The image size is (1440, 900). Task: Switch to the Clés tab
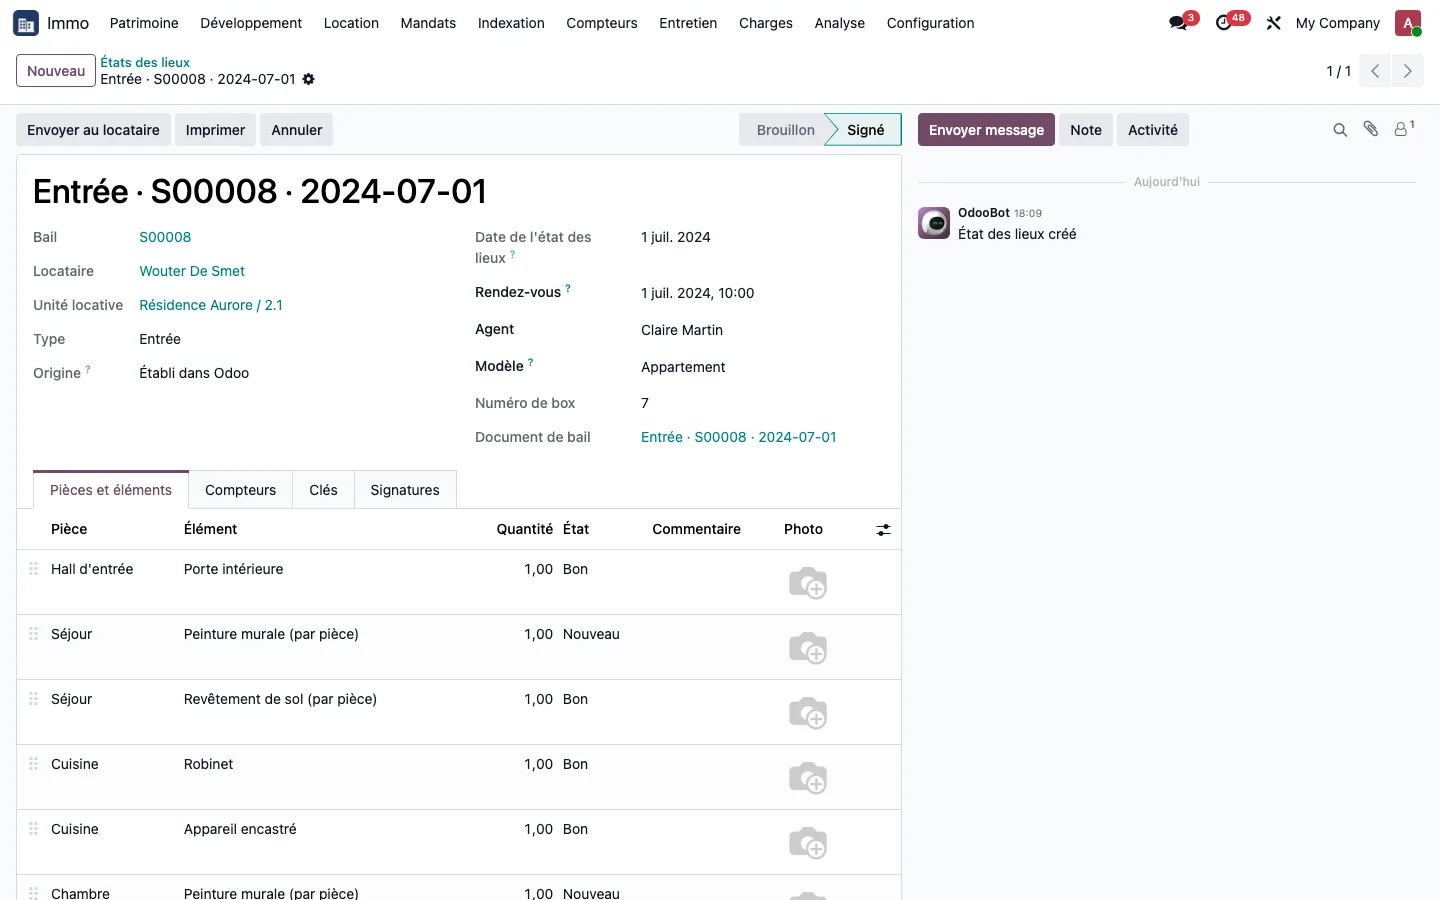pos(323,490)
